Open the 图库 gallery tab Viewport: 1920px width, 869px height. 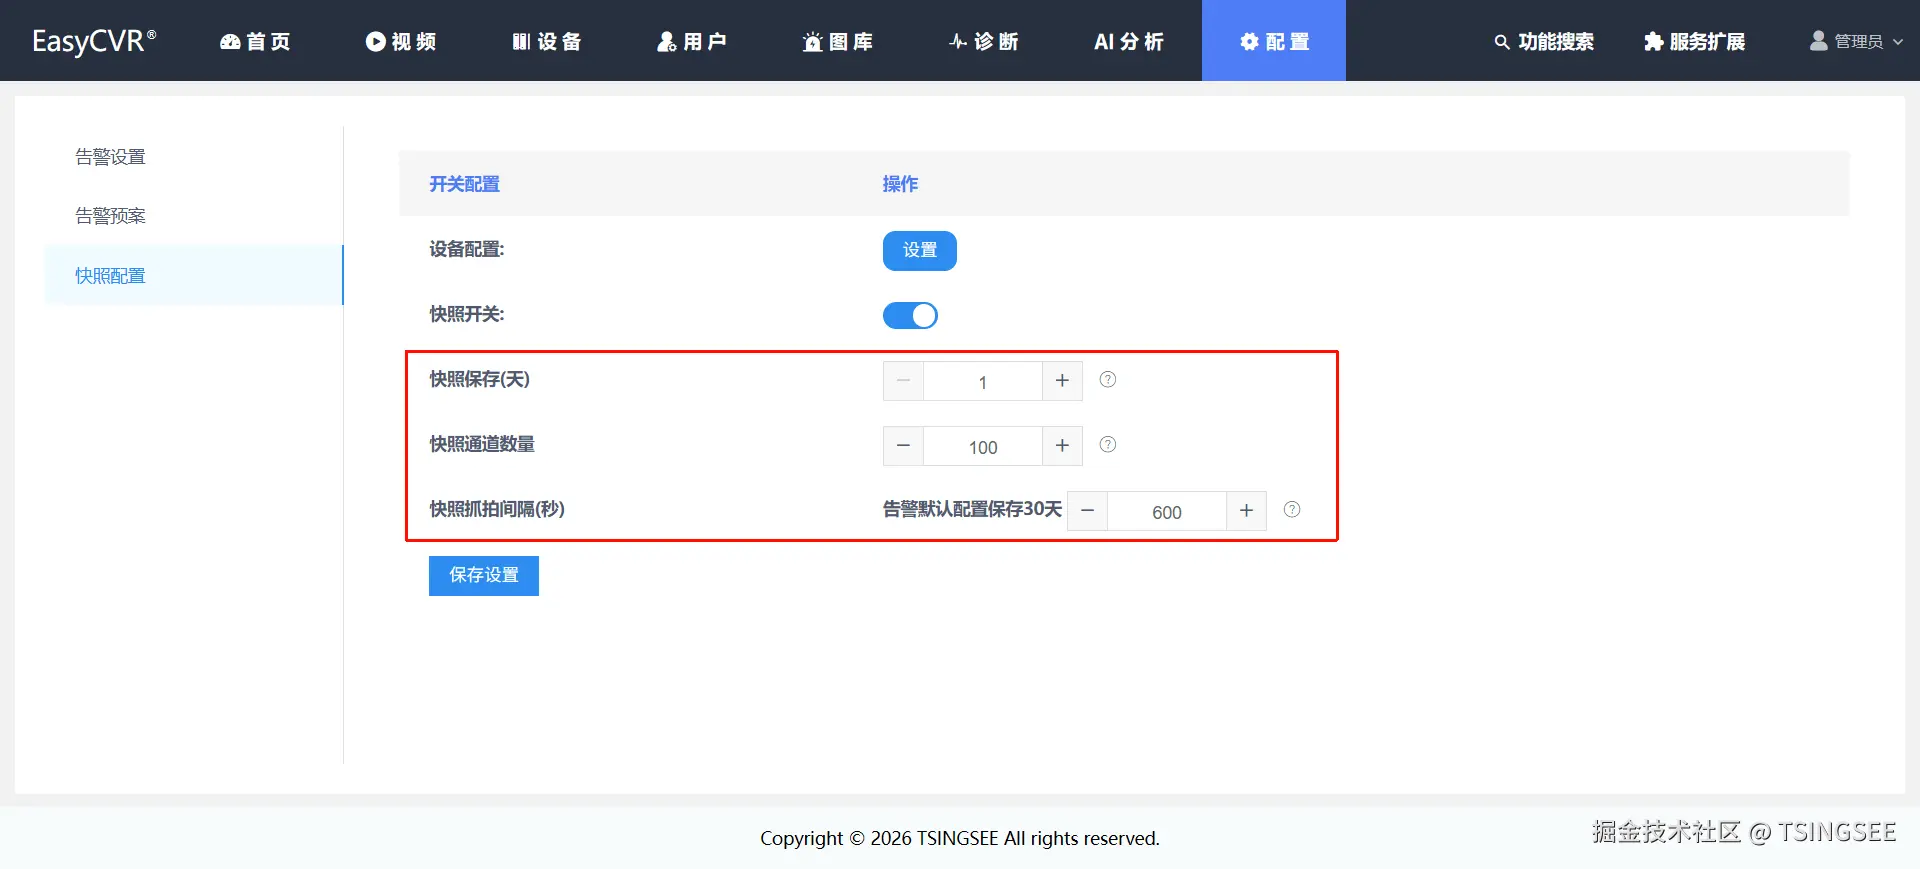pos(838,41)
